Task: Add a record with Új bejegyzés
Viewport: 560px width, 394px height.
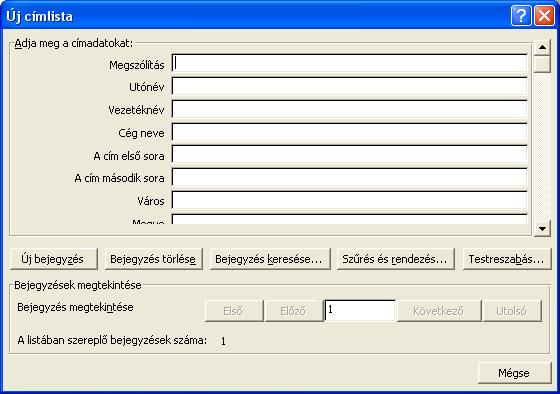Action: tap(54, 259)
